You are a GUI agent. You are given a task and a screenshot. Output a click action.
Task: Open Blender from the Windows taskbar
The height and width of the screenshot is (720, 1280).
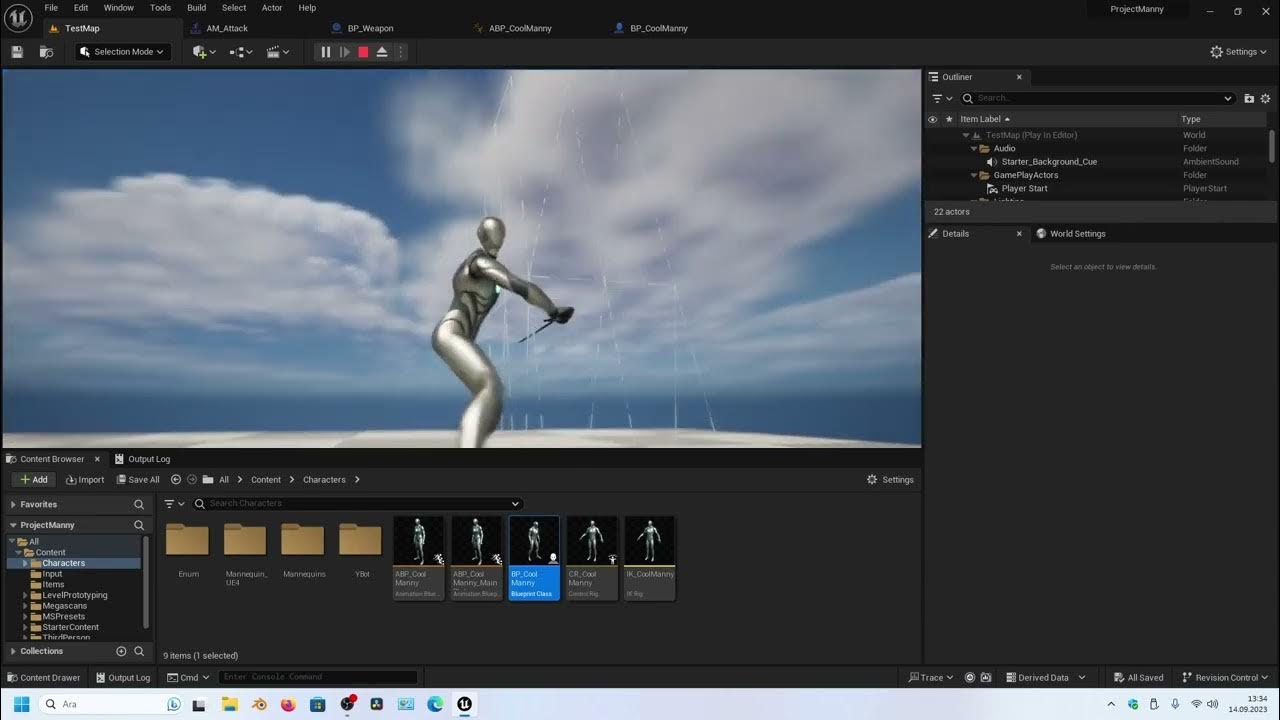pos(259,704)
